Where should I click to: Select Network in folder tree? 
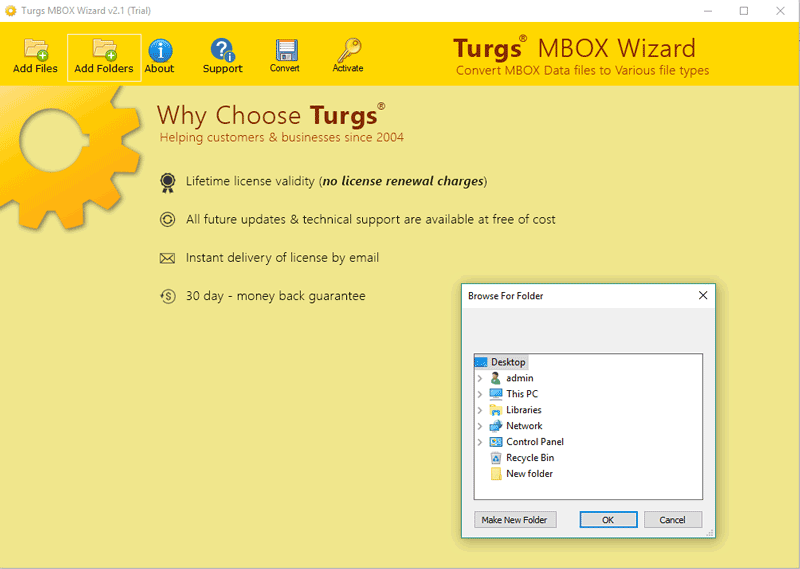524,426
